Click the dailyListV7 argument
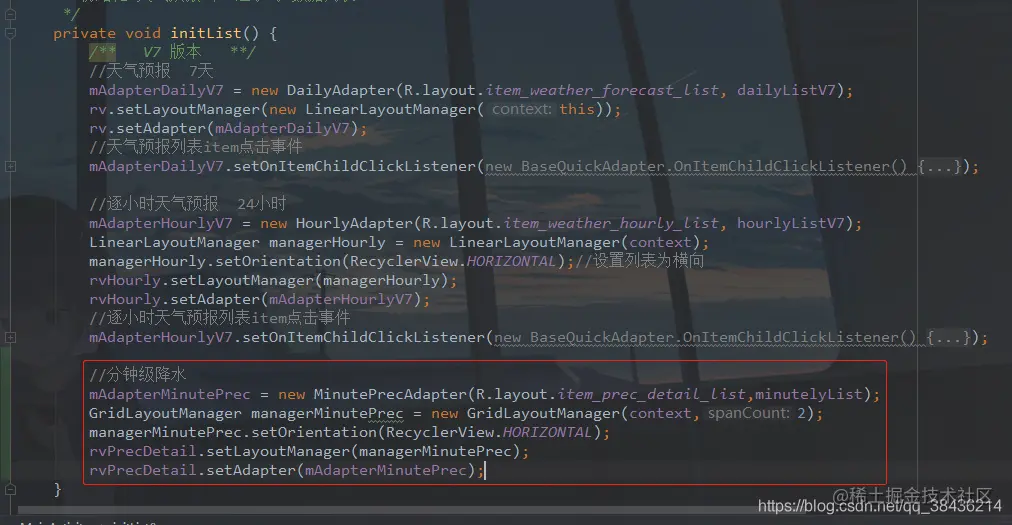The width and height of the screenshot is (1012, 525). pos(786,90)
